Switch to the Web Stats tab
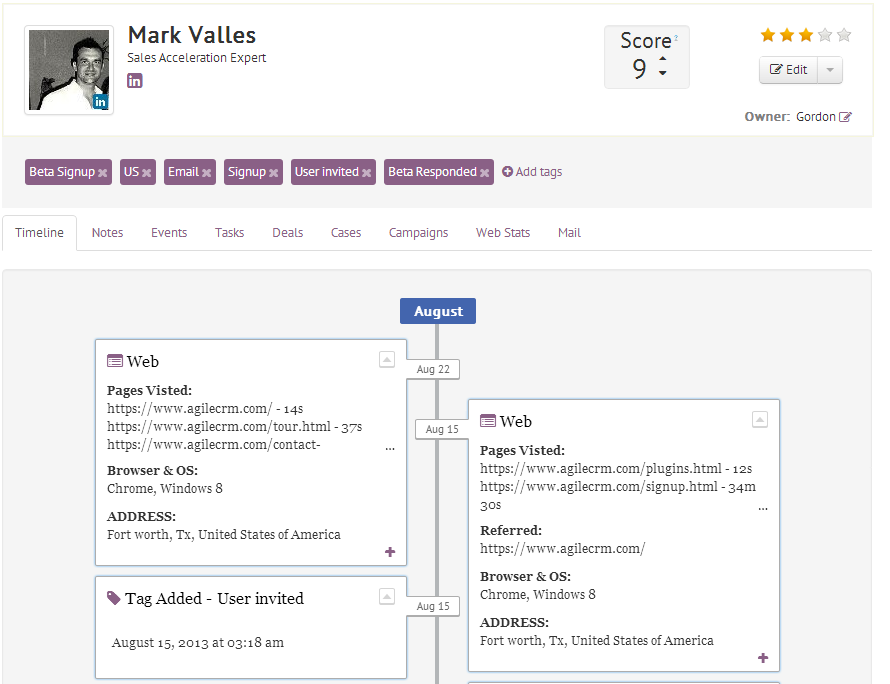Screen dimensions: 890x684 tap(502, 232)
